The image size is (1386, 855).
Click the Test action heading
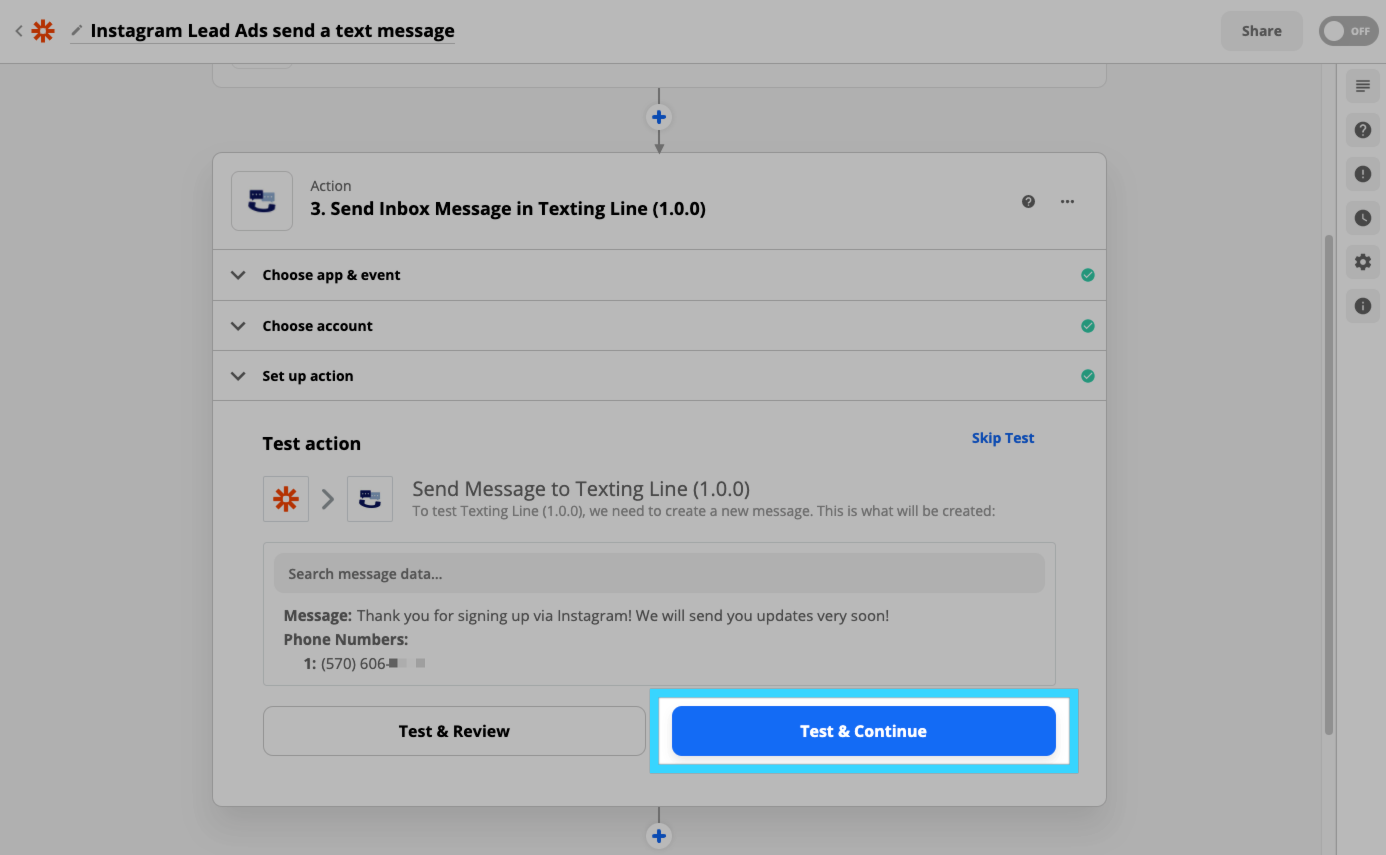[312, 443]
